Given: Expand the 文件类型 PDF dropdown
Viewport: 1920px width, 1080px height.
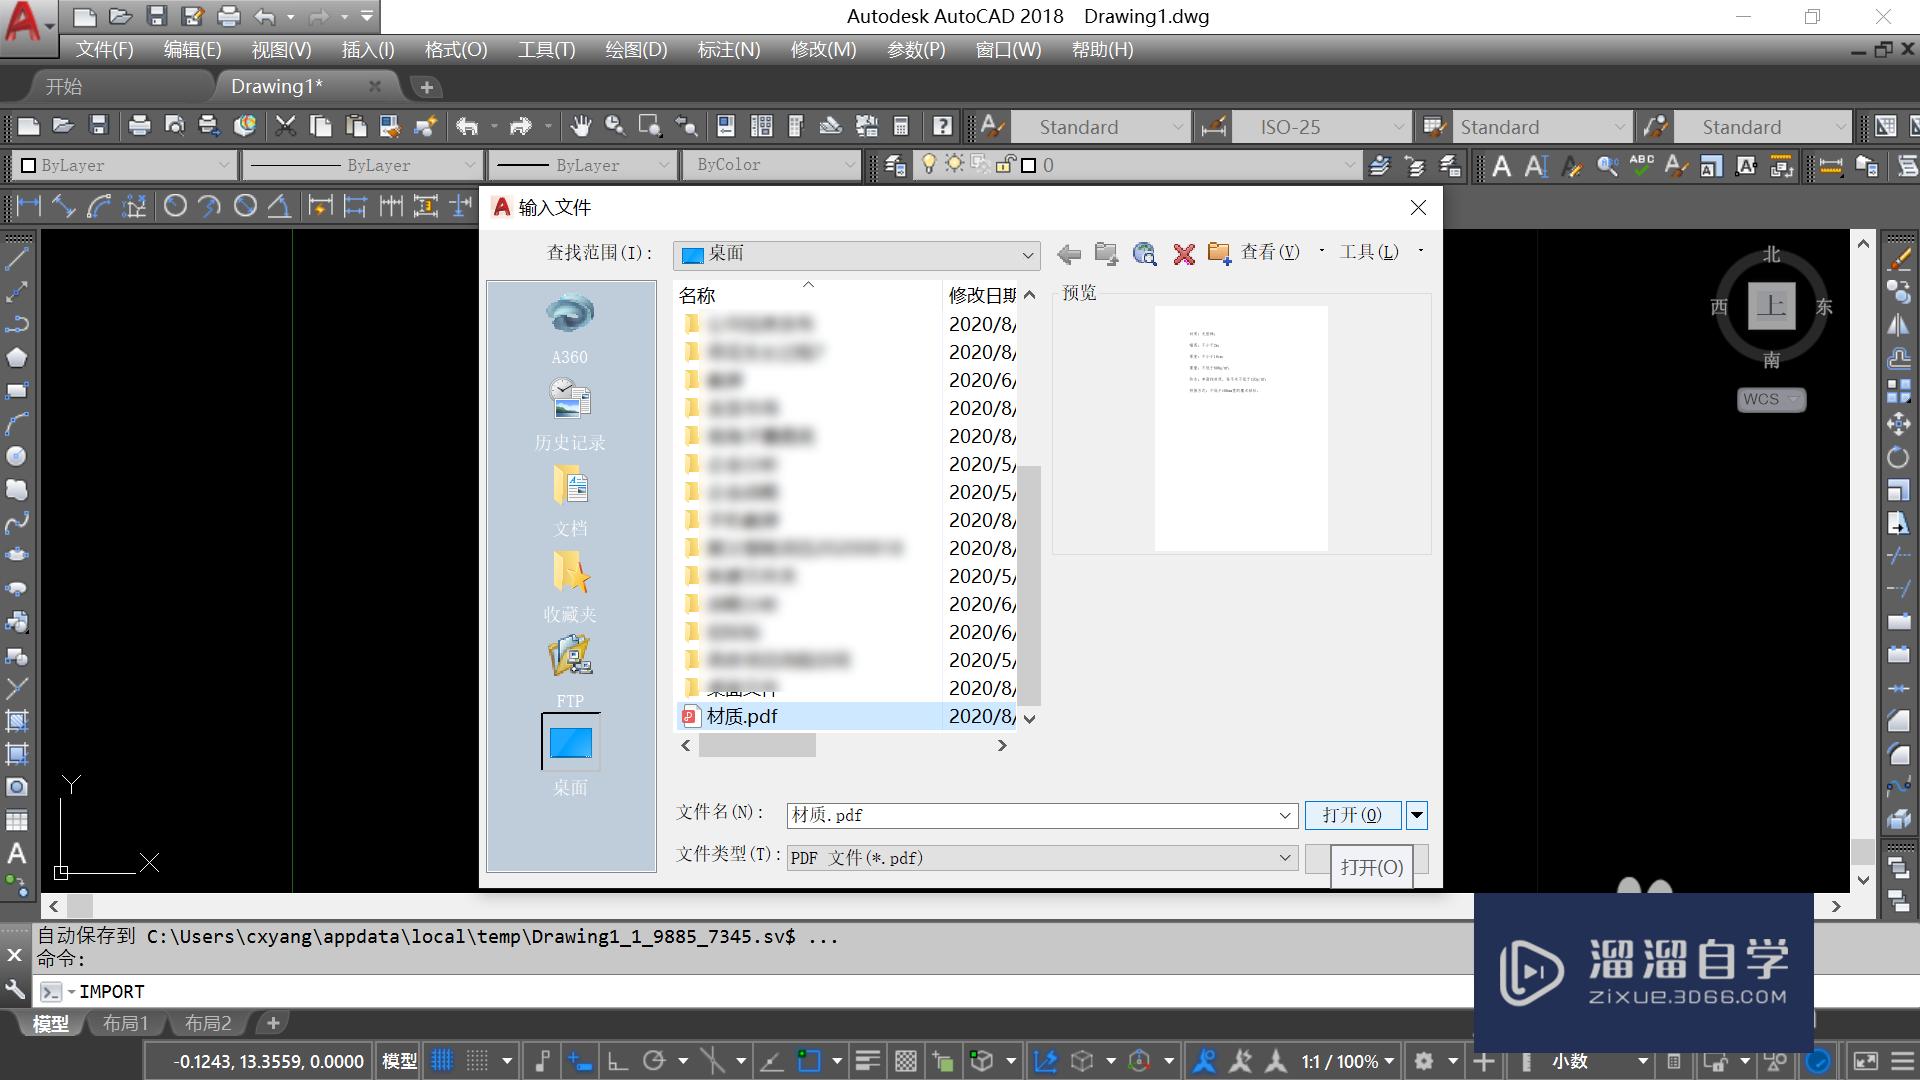Looking at the screenshot, I should (1285, 858).
